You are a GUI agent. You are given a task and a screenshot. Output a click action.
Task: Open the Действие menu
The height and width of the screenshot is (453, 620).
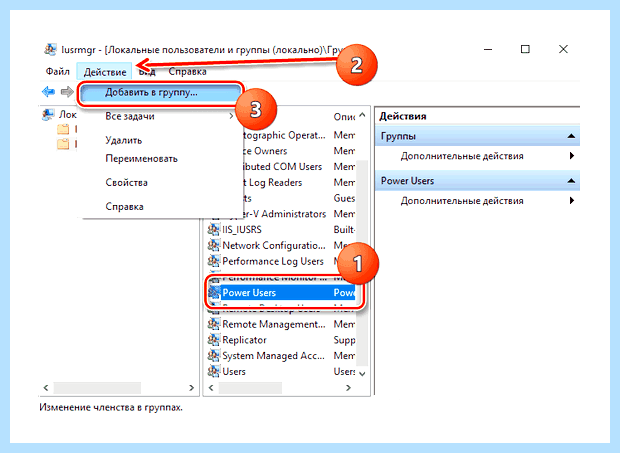105,72
